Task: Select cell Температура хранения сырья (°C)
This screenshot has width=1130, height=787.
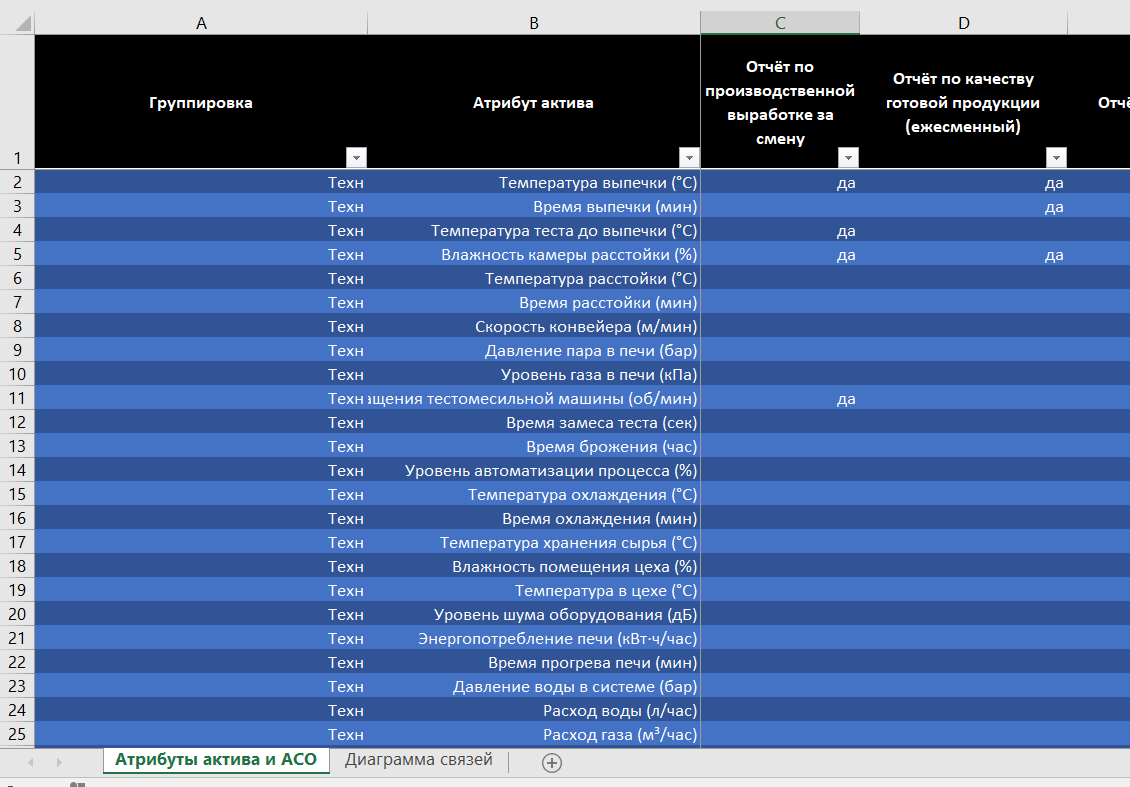Action: coord(534,543)
